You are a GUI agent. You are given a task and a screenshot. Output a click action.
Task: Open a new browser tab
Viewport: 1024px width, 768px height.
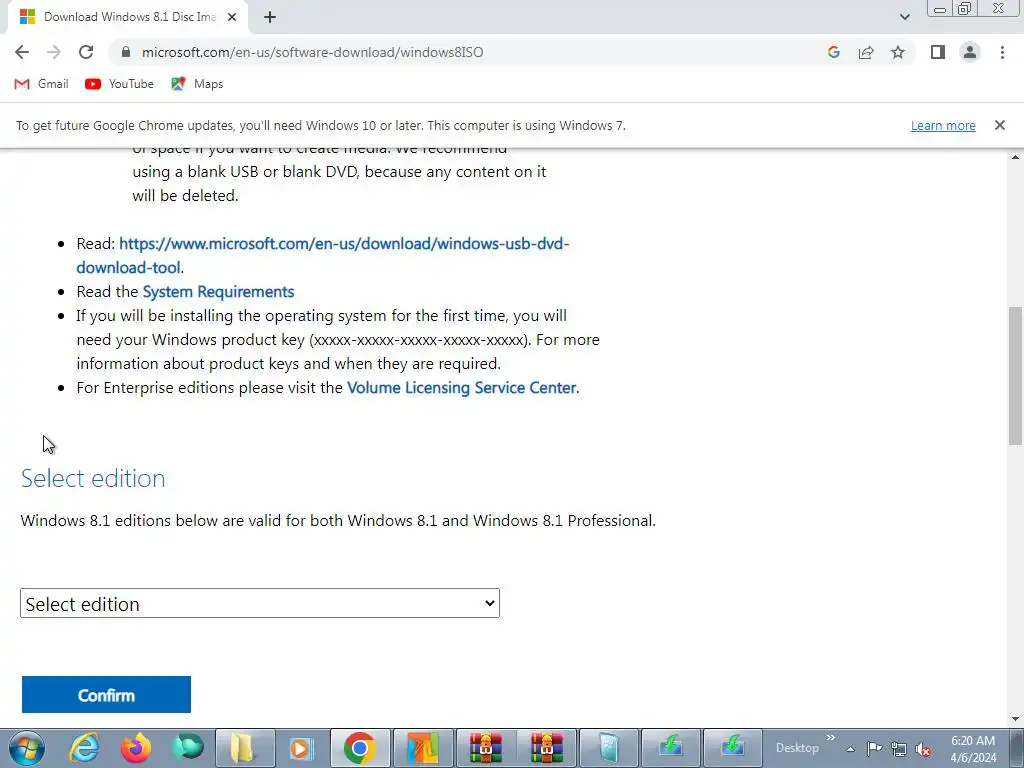tap(270, 18)
